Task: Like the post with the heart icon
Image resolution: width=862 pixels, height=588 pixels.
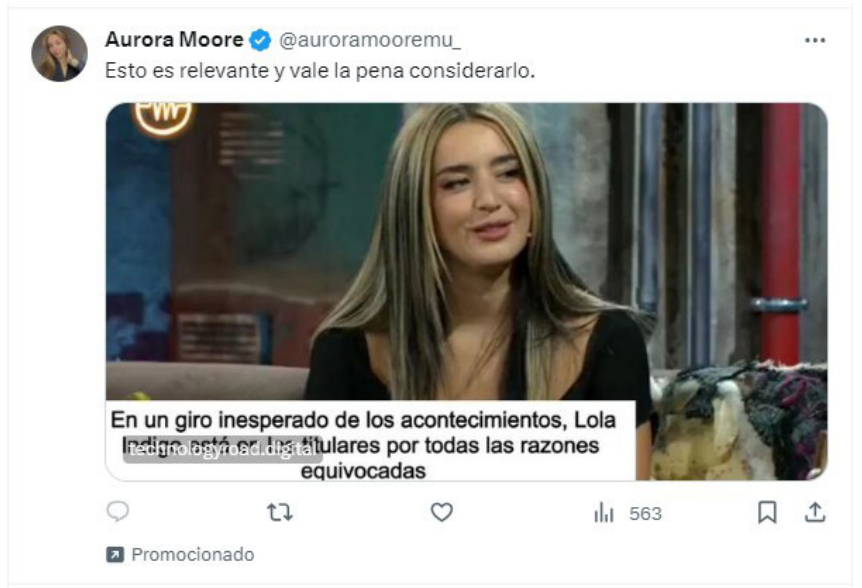Action: coord(441,512)
